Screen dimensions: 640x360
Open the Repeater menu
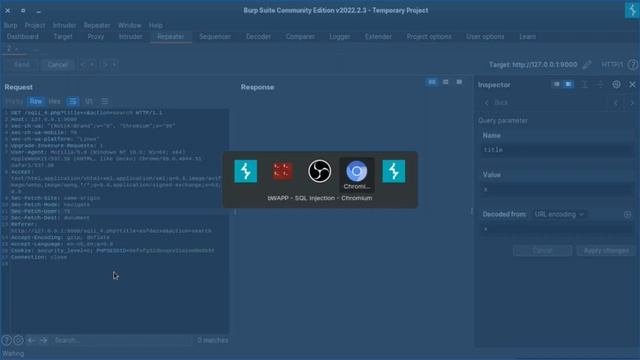tap(97, 25)
